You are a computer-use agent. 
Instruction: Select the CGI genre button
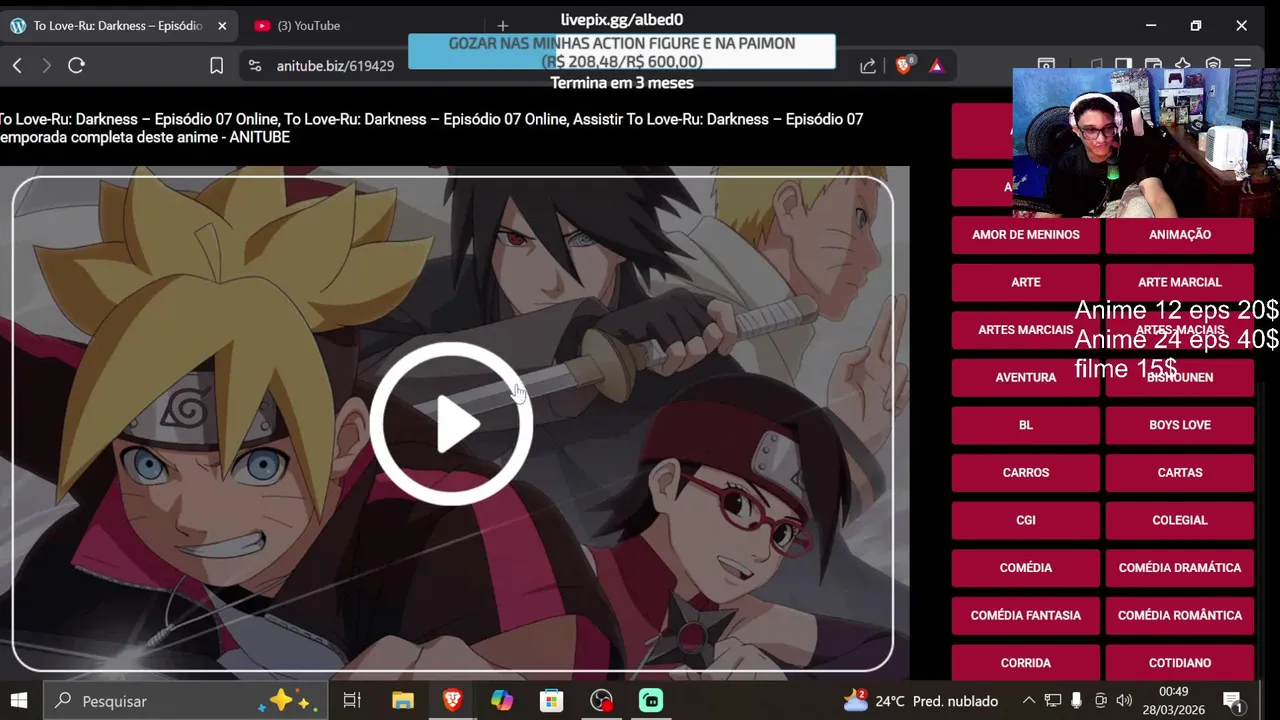(1026, 520)
